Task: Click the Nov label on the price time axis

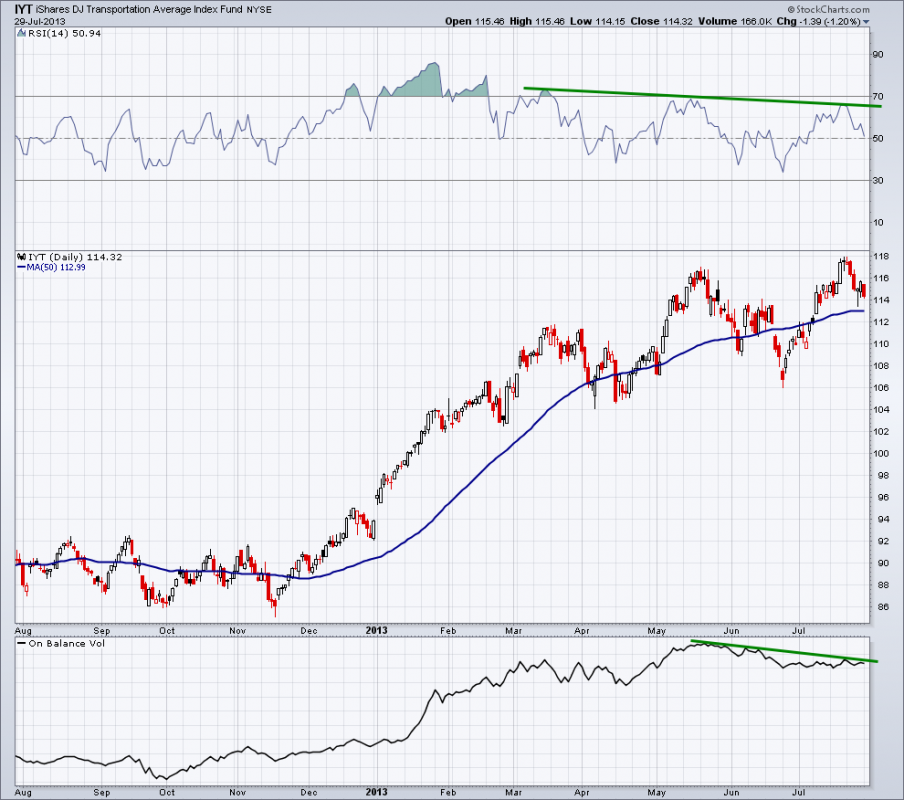Action: click(238, 631)
